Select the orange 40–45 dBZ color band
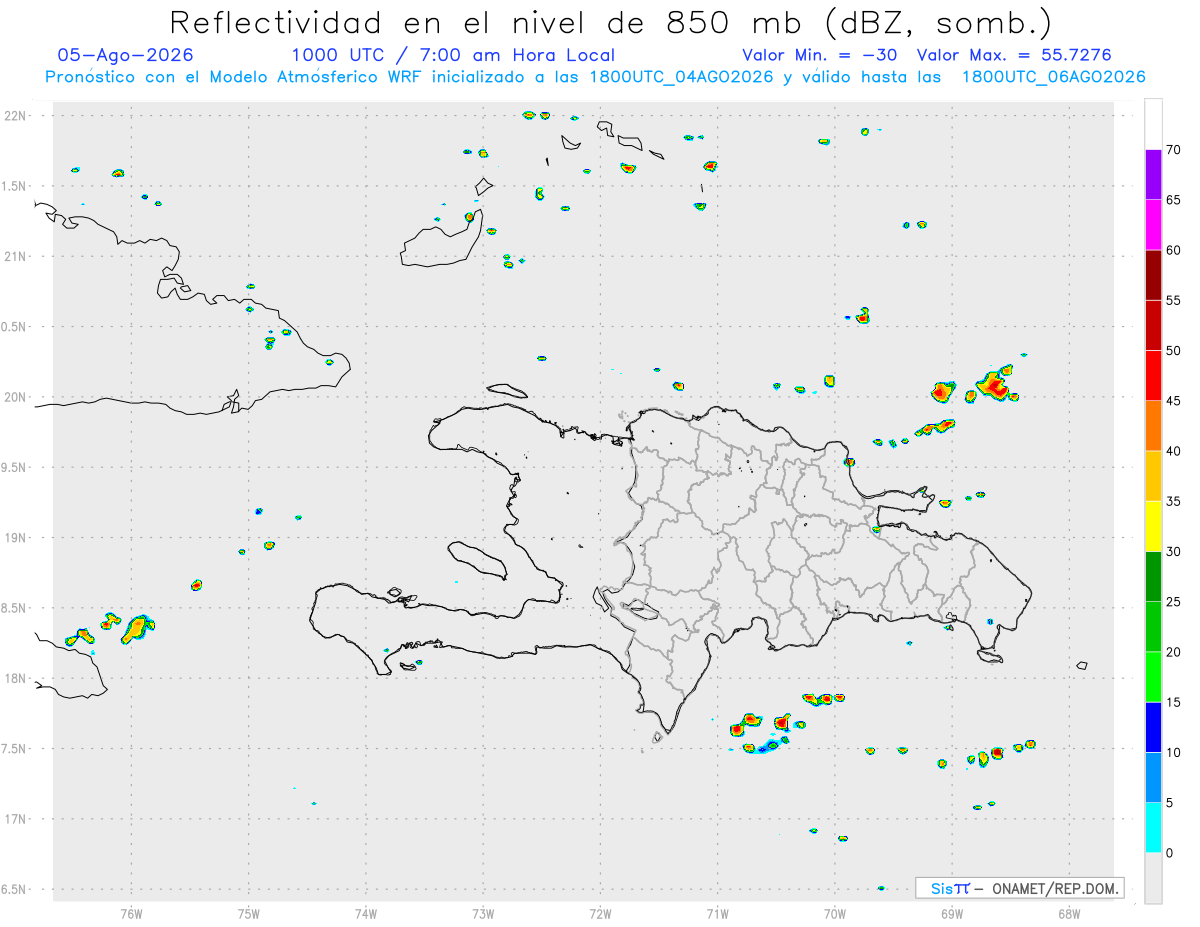1200x927 pixels. (1153, 426)
